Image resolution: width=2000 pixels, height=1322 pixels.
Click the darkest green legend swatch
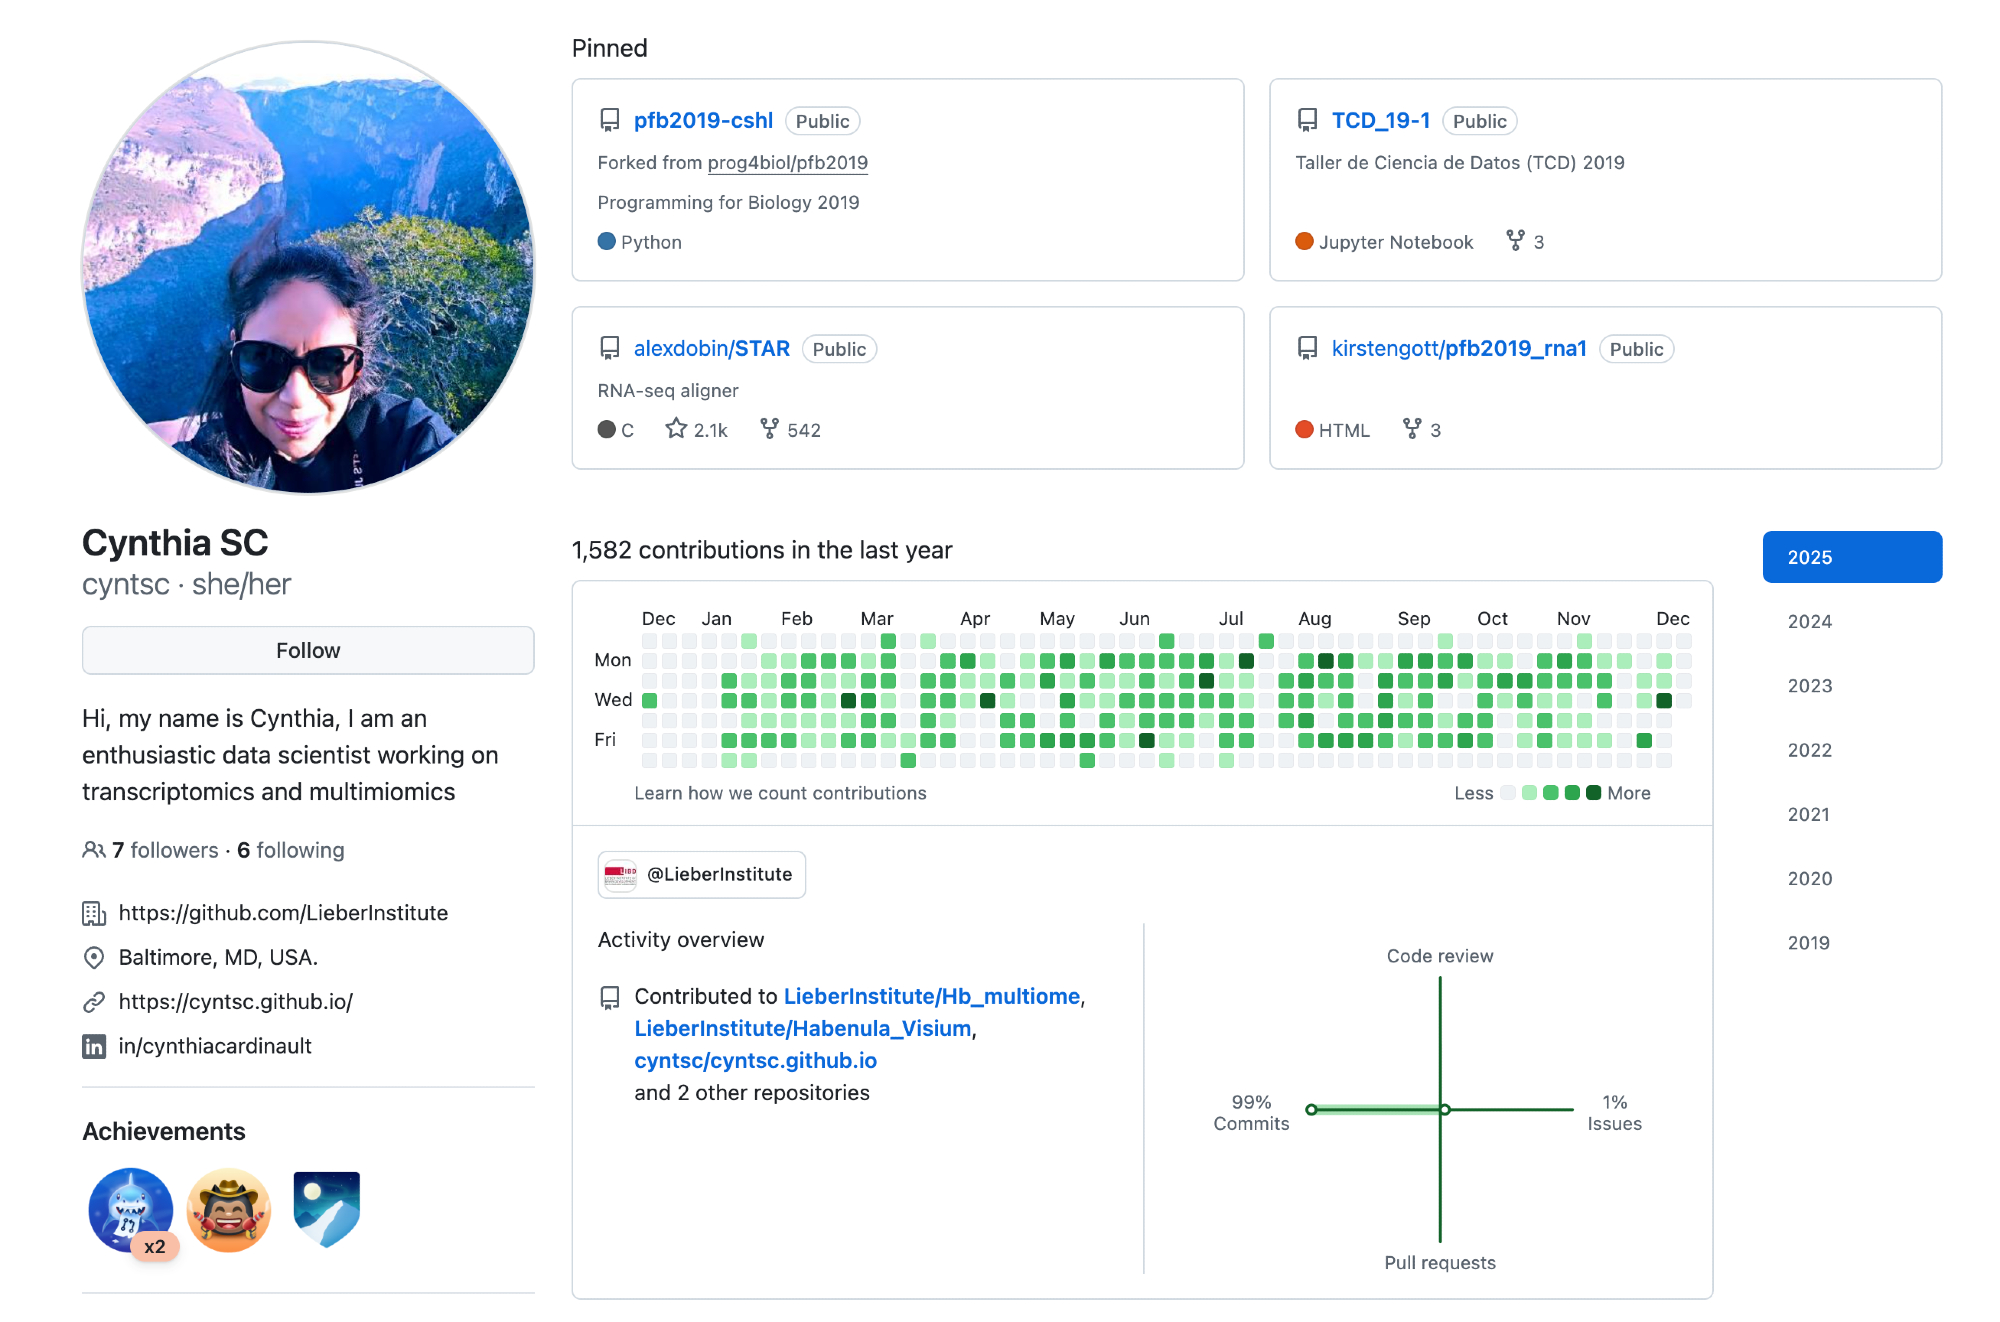pyautogui.click(x=1593, y=793)
